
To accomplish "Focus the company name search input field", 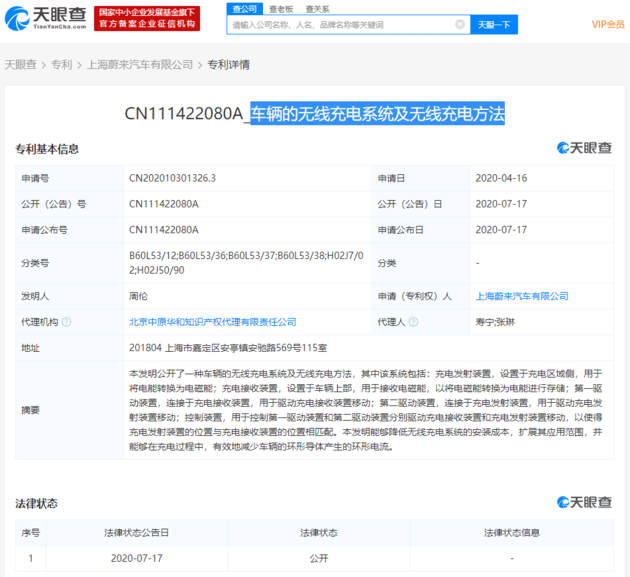I will click(x=340, y=24).
